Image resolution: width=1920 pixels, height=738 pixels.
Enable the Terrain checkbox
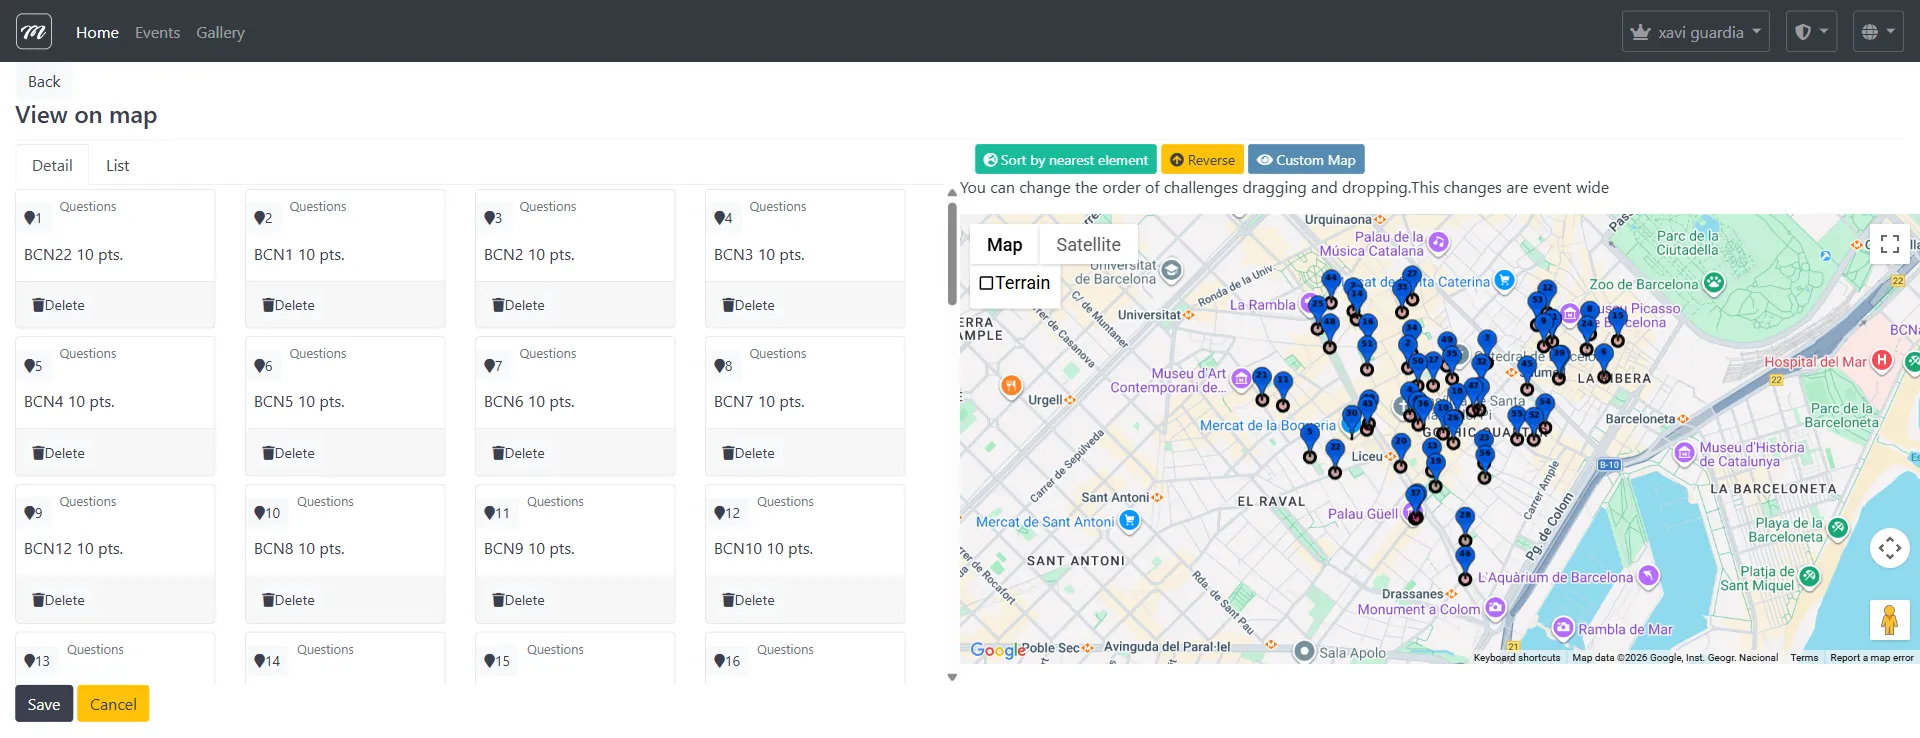tap(987, 283)
